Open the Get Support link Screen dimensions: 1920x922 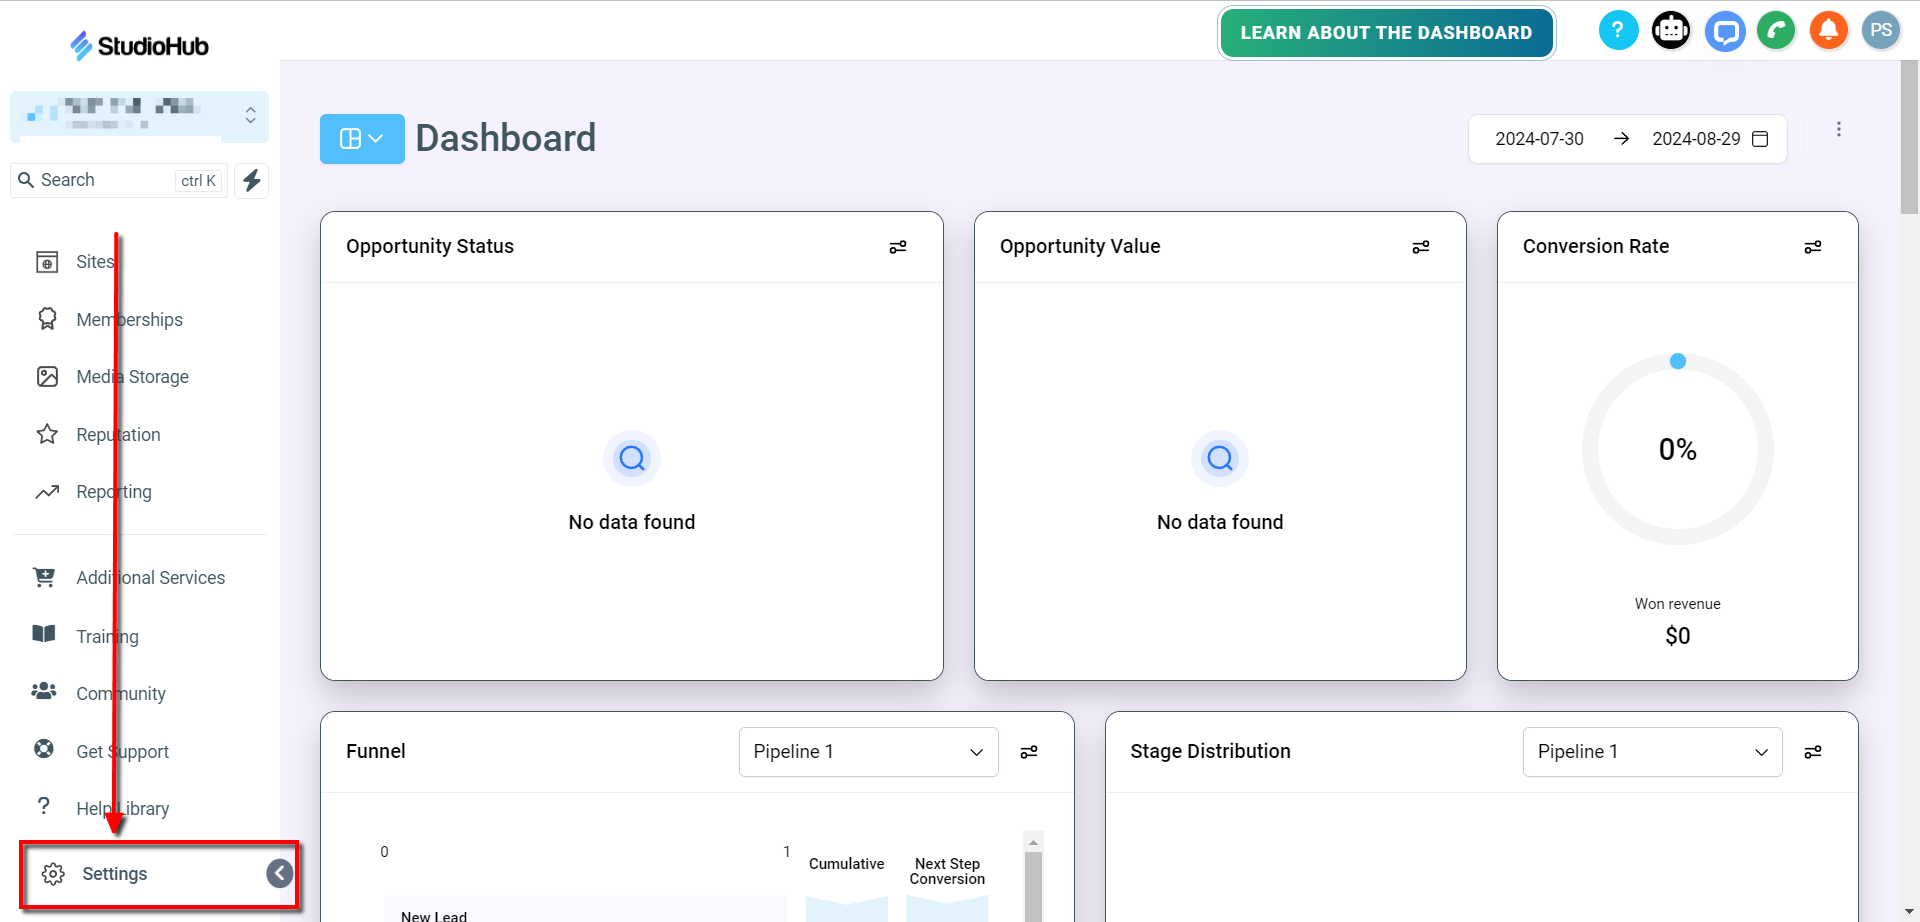click(x=122, y=751)
